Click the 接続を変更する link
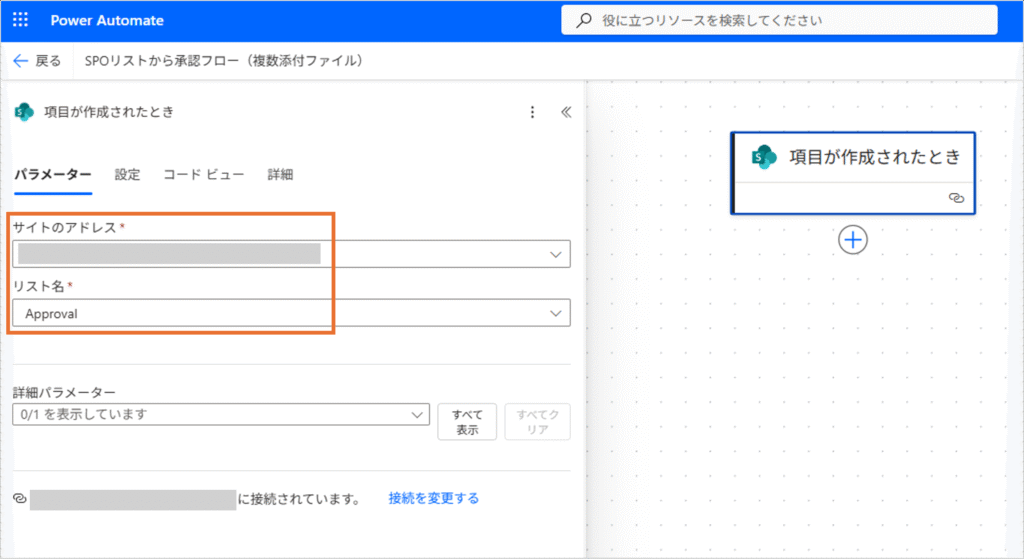This screenshot has height=559, width=1024. point(434,498)
